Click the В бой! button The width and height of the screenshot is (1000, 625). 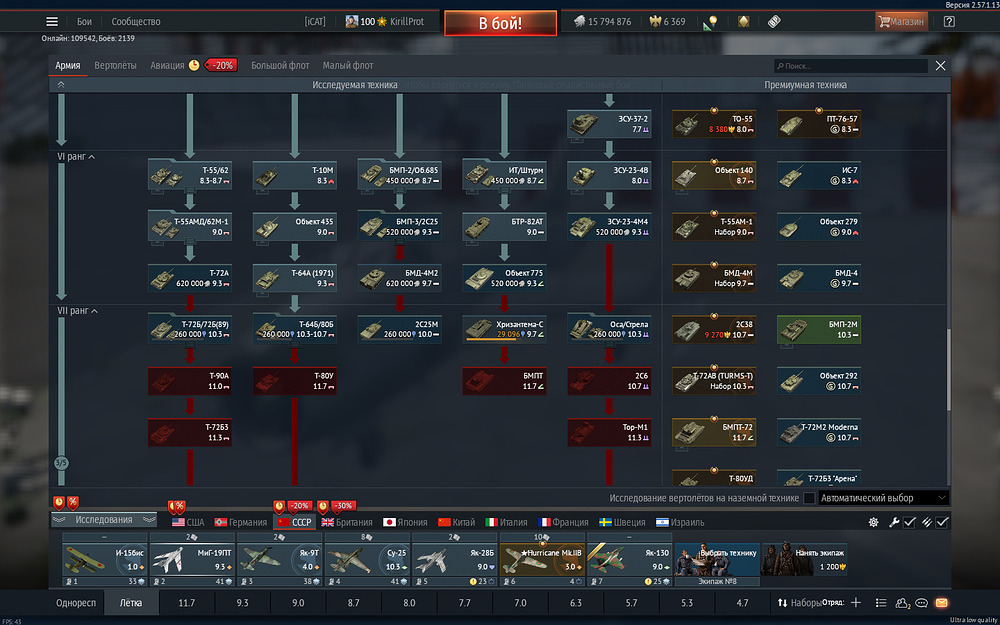click(501, 24)
